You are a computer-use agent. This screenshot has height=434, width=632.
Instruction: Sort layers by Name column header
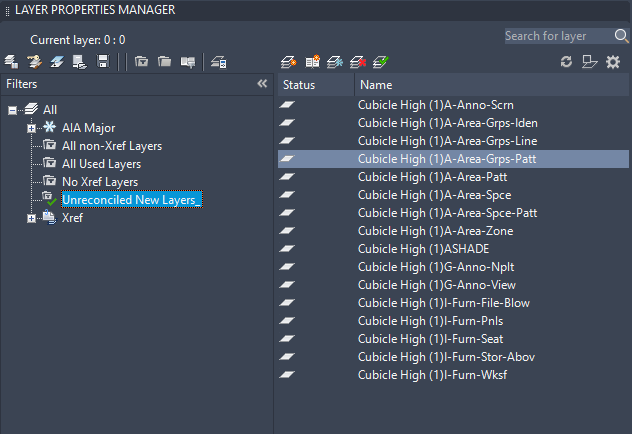[376, 85]
